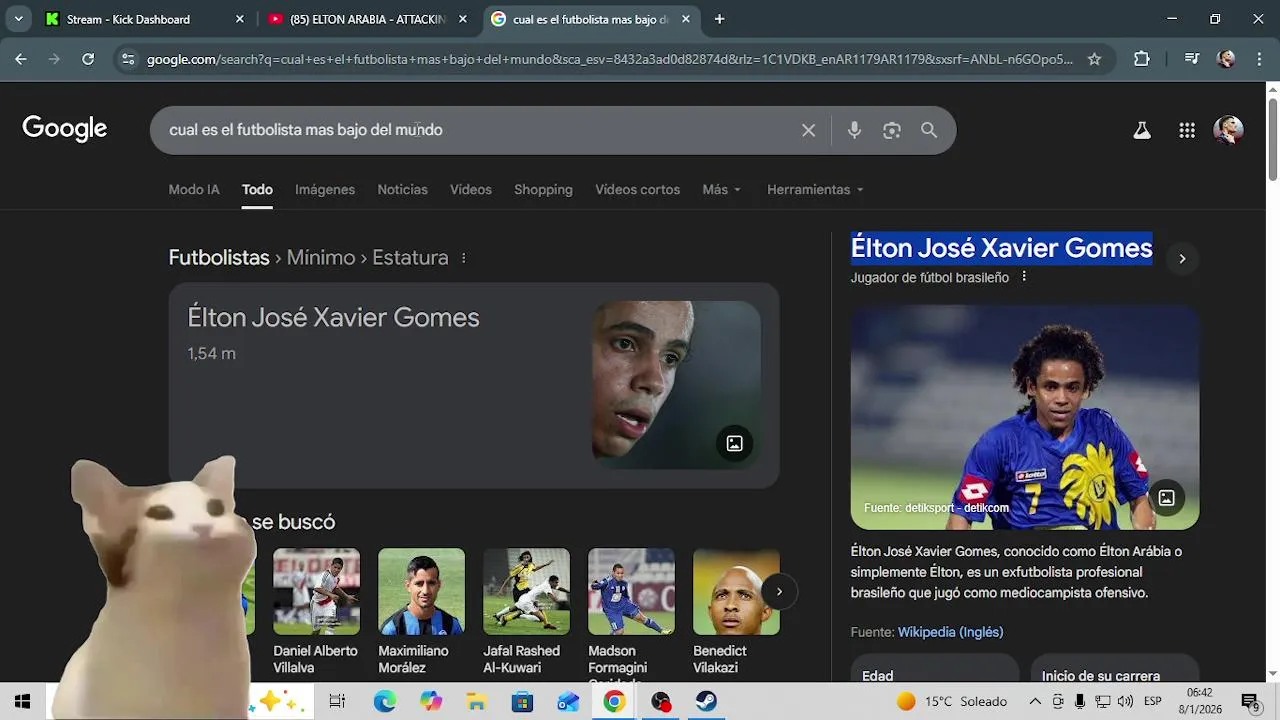Open Outlook mail from taskbar

coord(569,702)
